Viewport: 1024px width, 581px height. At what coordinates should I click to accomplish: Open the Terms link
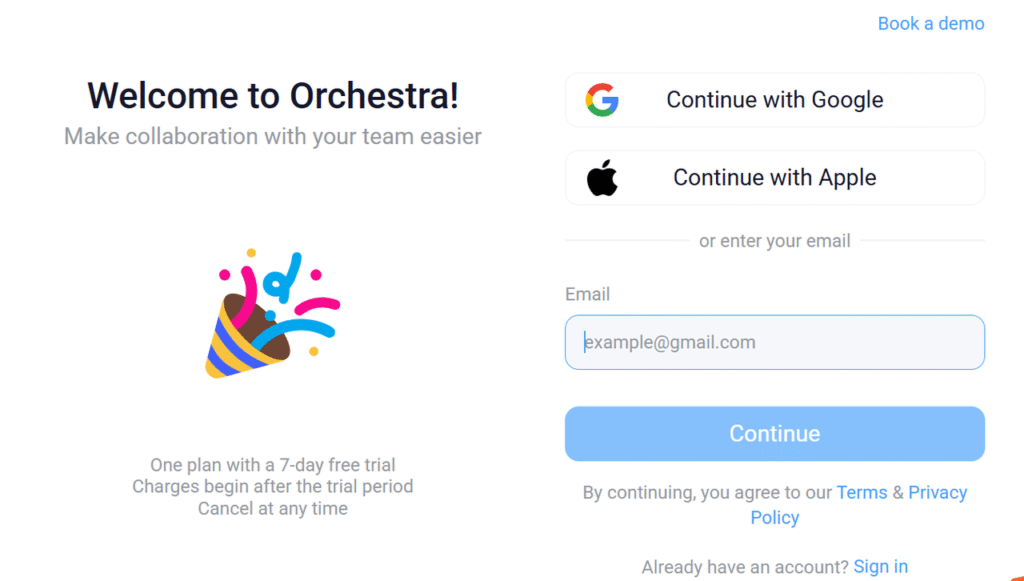(861, 492)
